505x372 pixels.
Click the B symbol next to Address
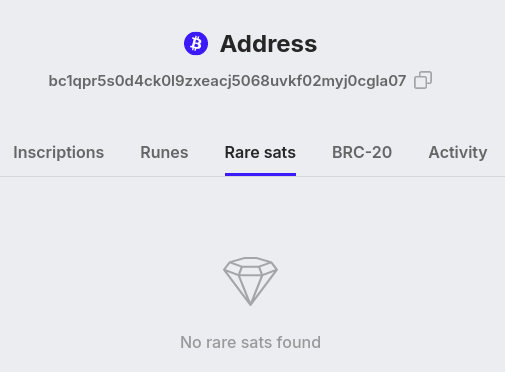coord(196,43)
